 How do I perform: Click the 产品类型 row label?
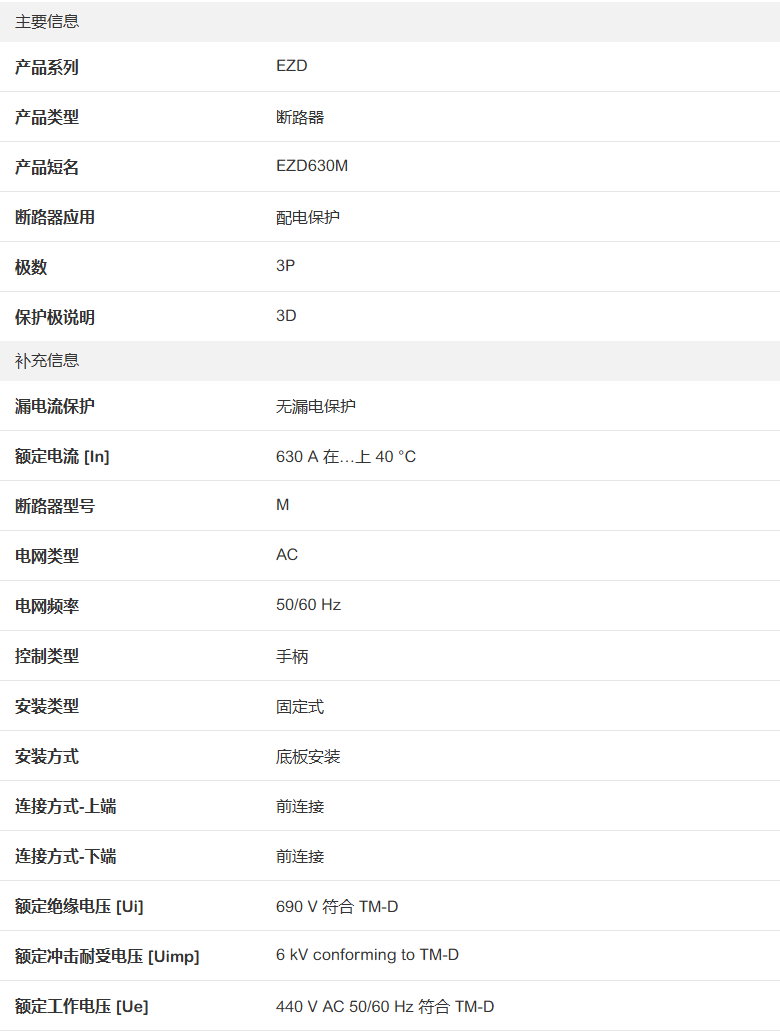pos(47,117)
